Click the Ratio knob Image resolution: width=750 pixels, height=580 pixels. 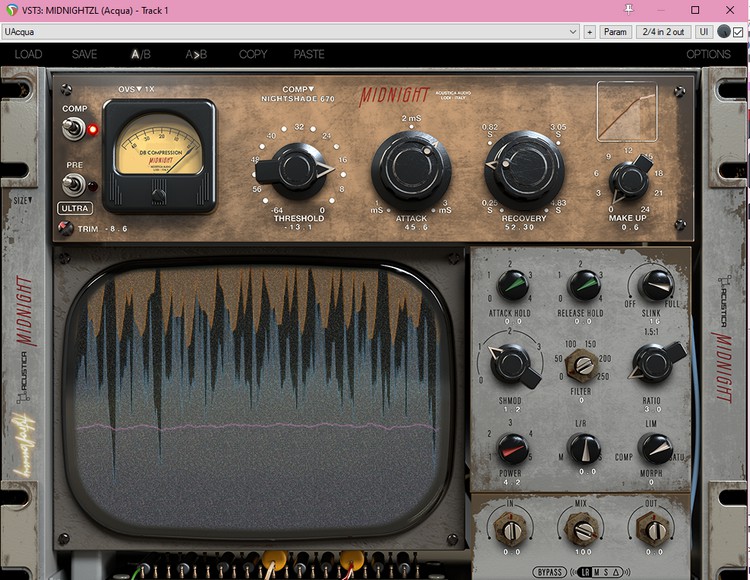[x=654, y=362]
